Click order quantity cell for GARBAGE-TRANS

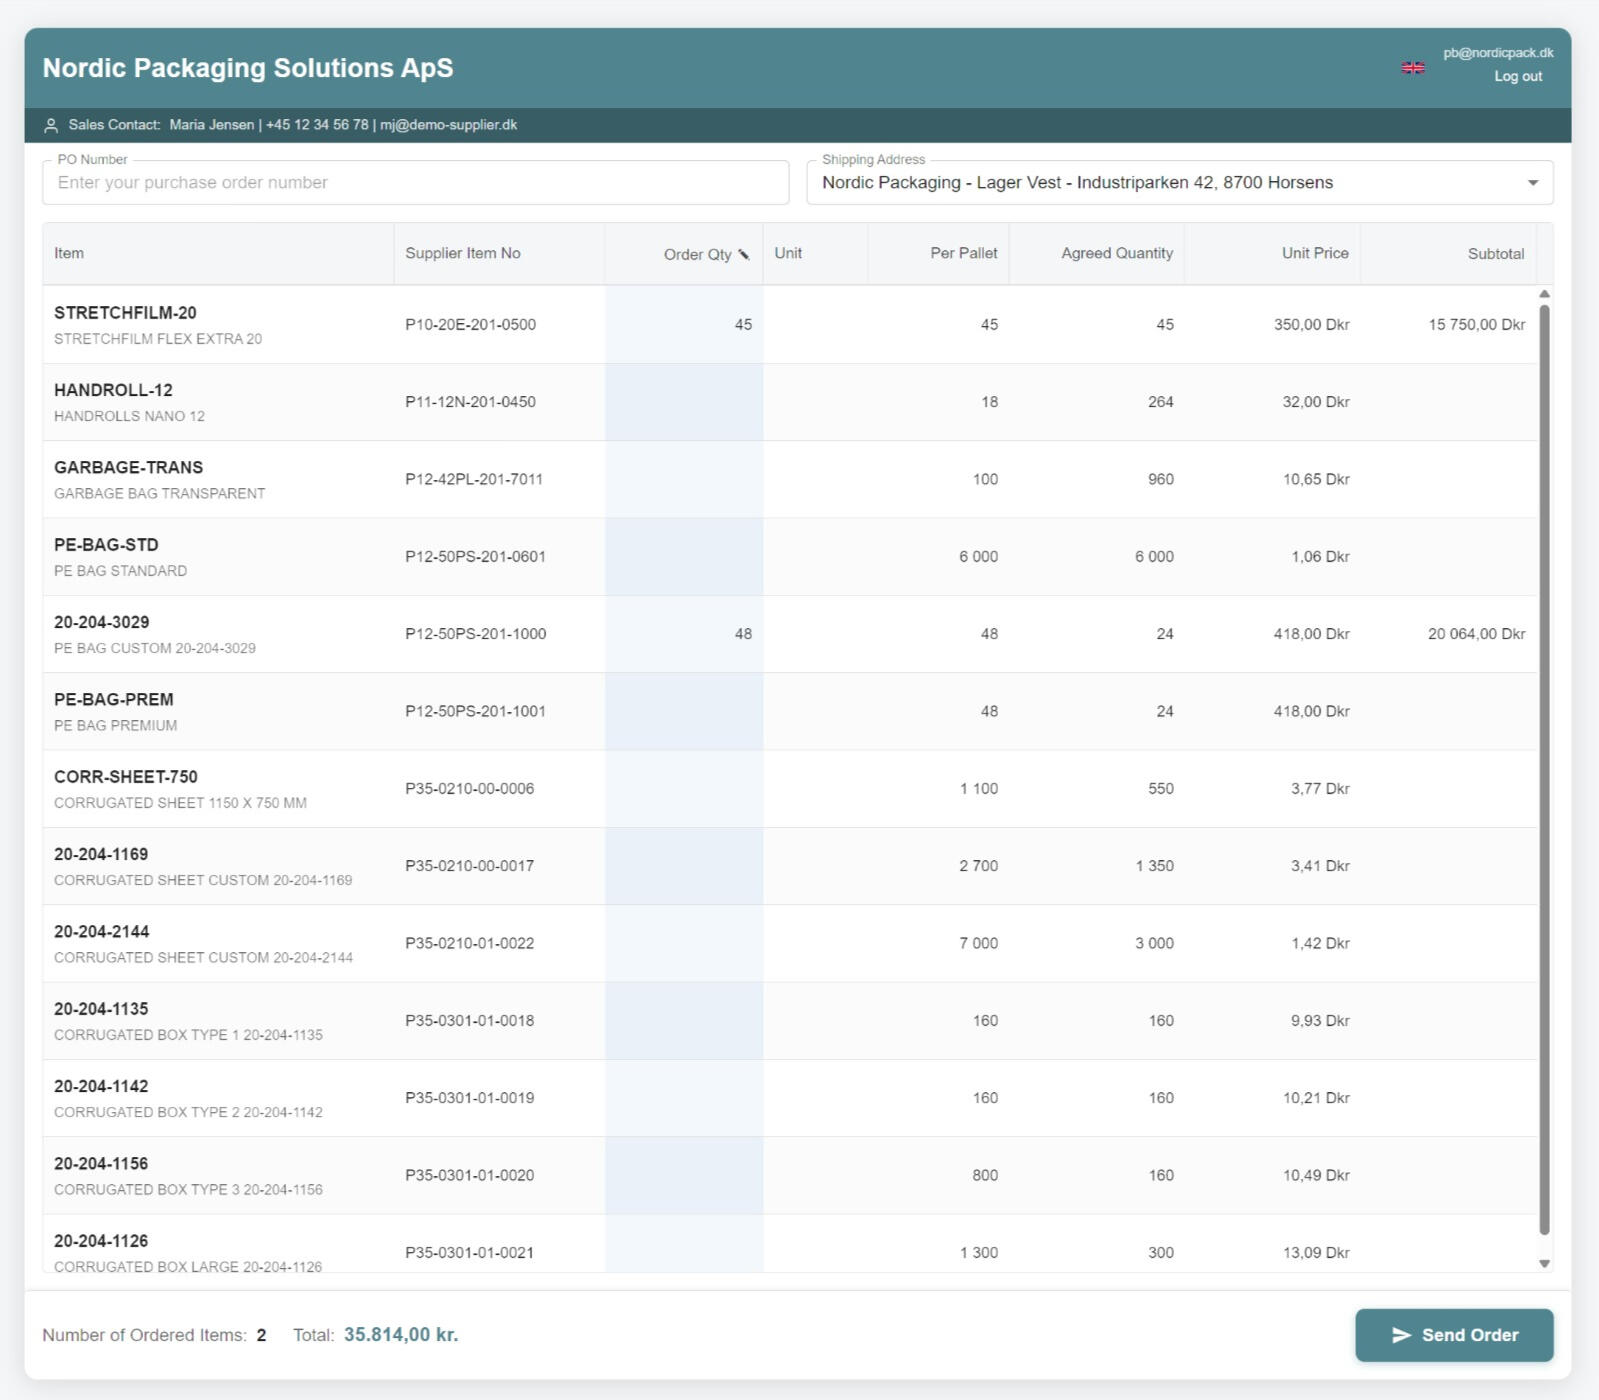coord(684,479)
